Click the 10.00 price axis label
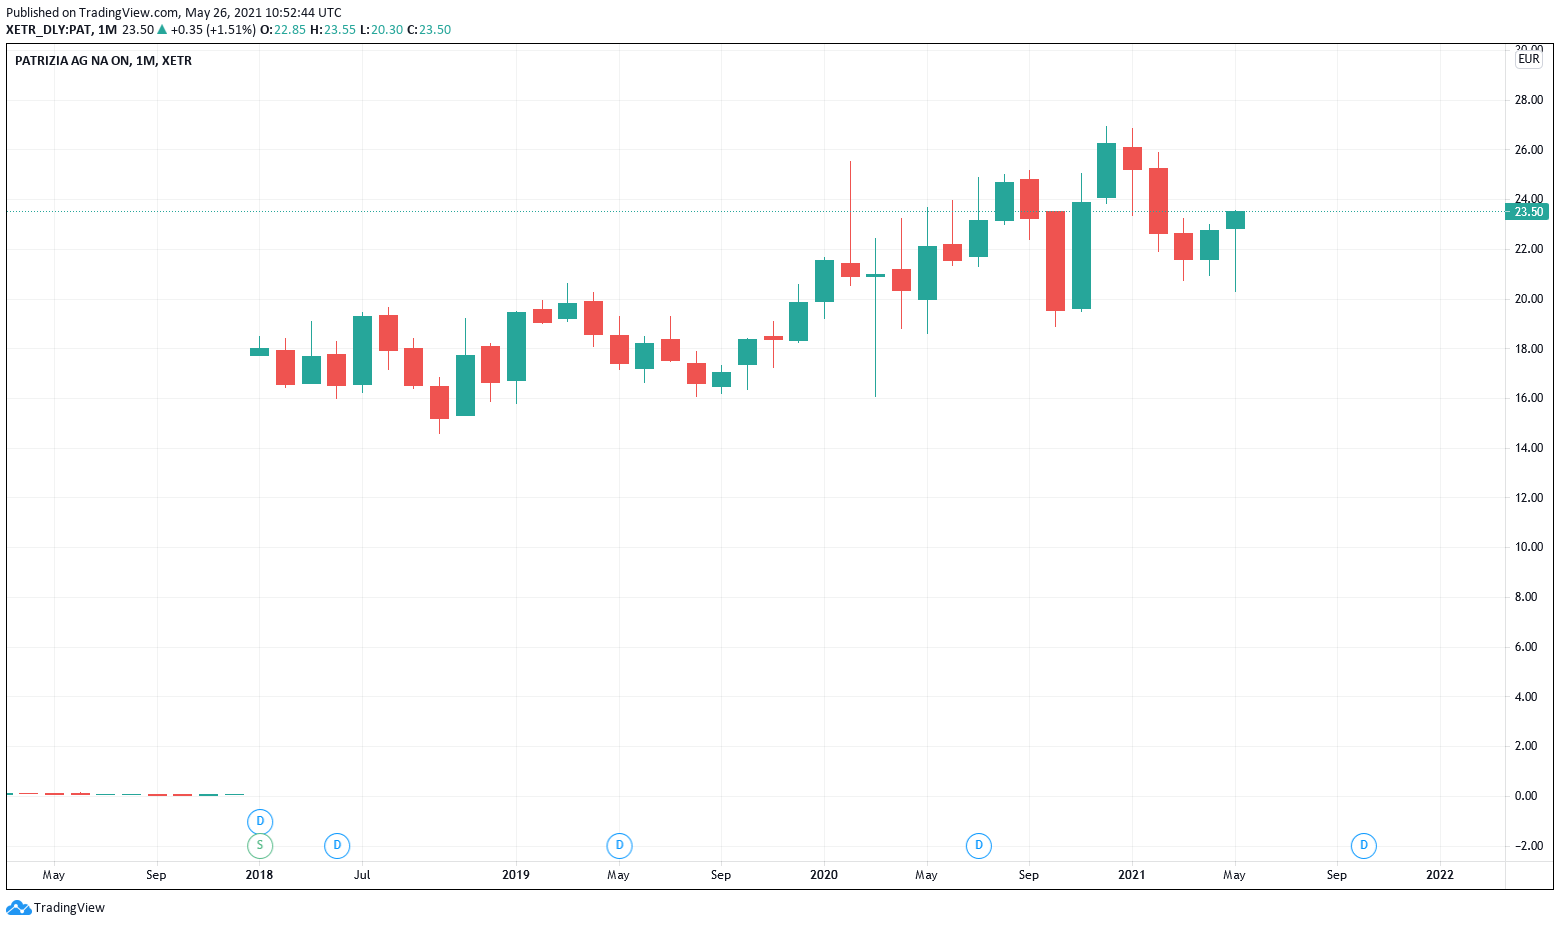This screenshot has width=1560, height=926. (x=1528, y=547)
